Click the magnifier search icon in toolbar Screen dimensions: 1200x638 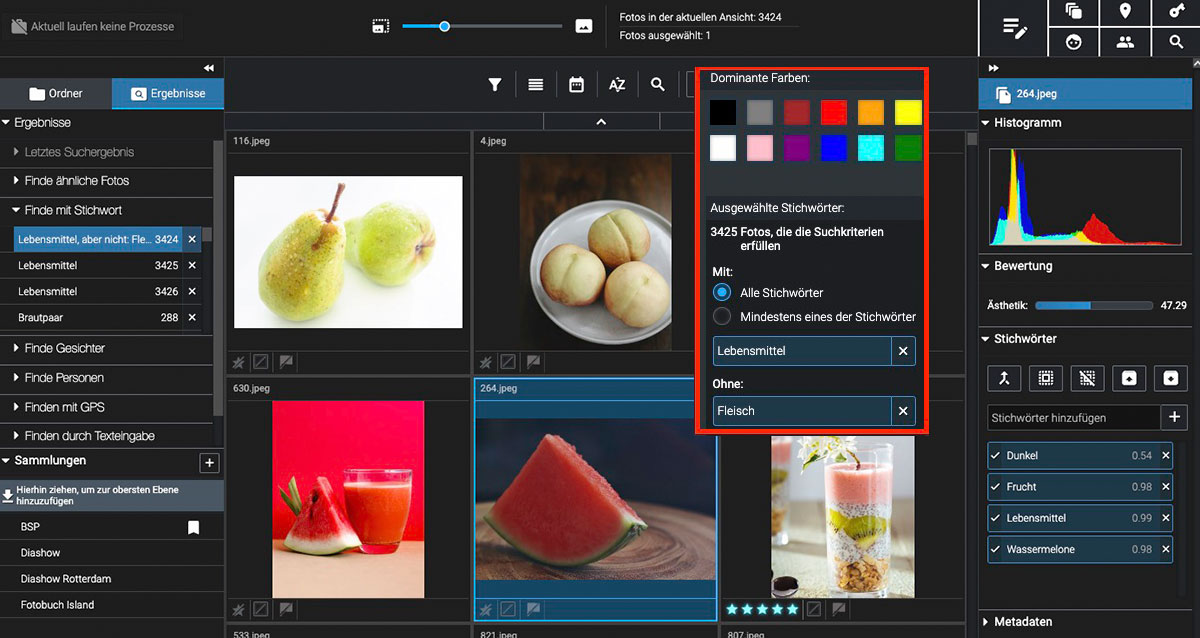657,85
